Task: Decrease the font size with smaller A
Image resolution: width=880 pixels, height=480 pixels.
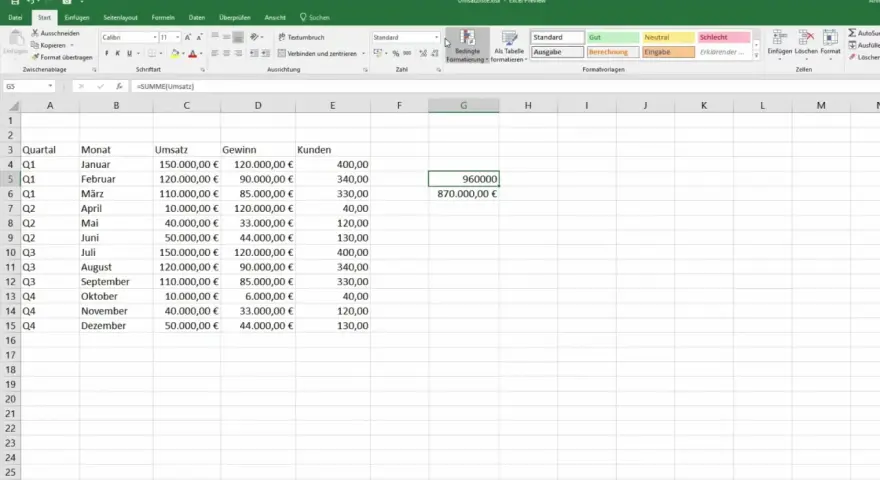Action: coord(199,37)
